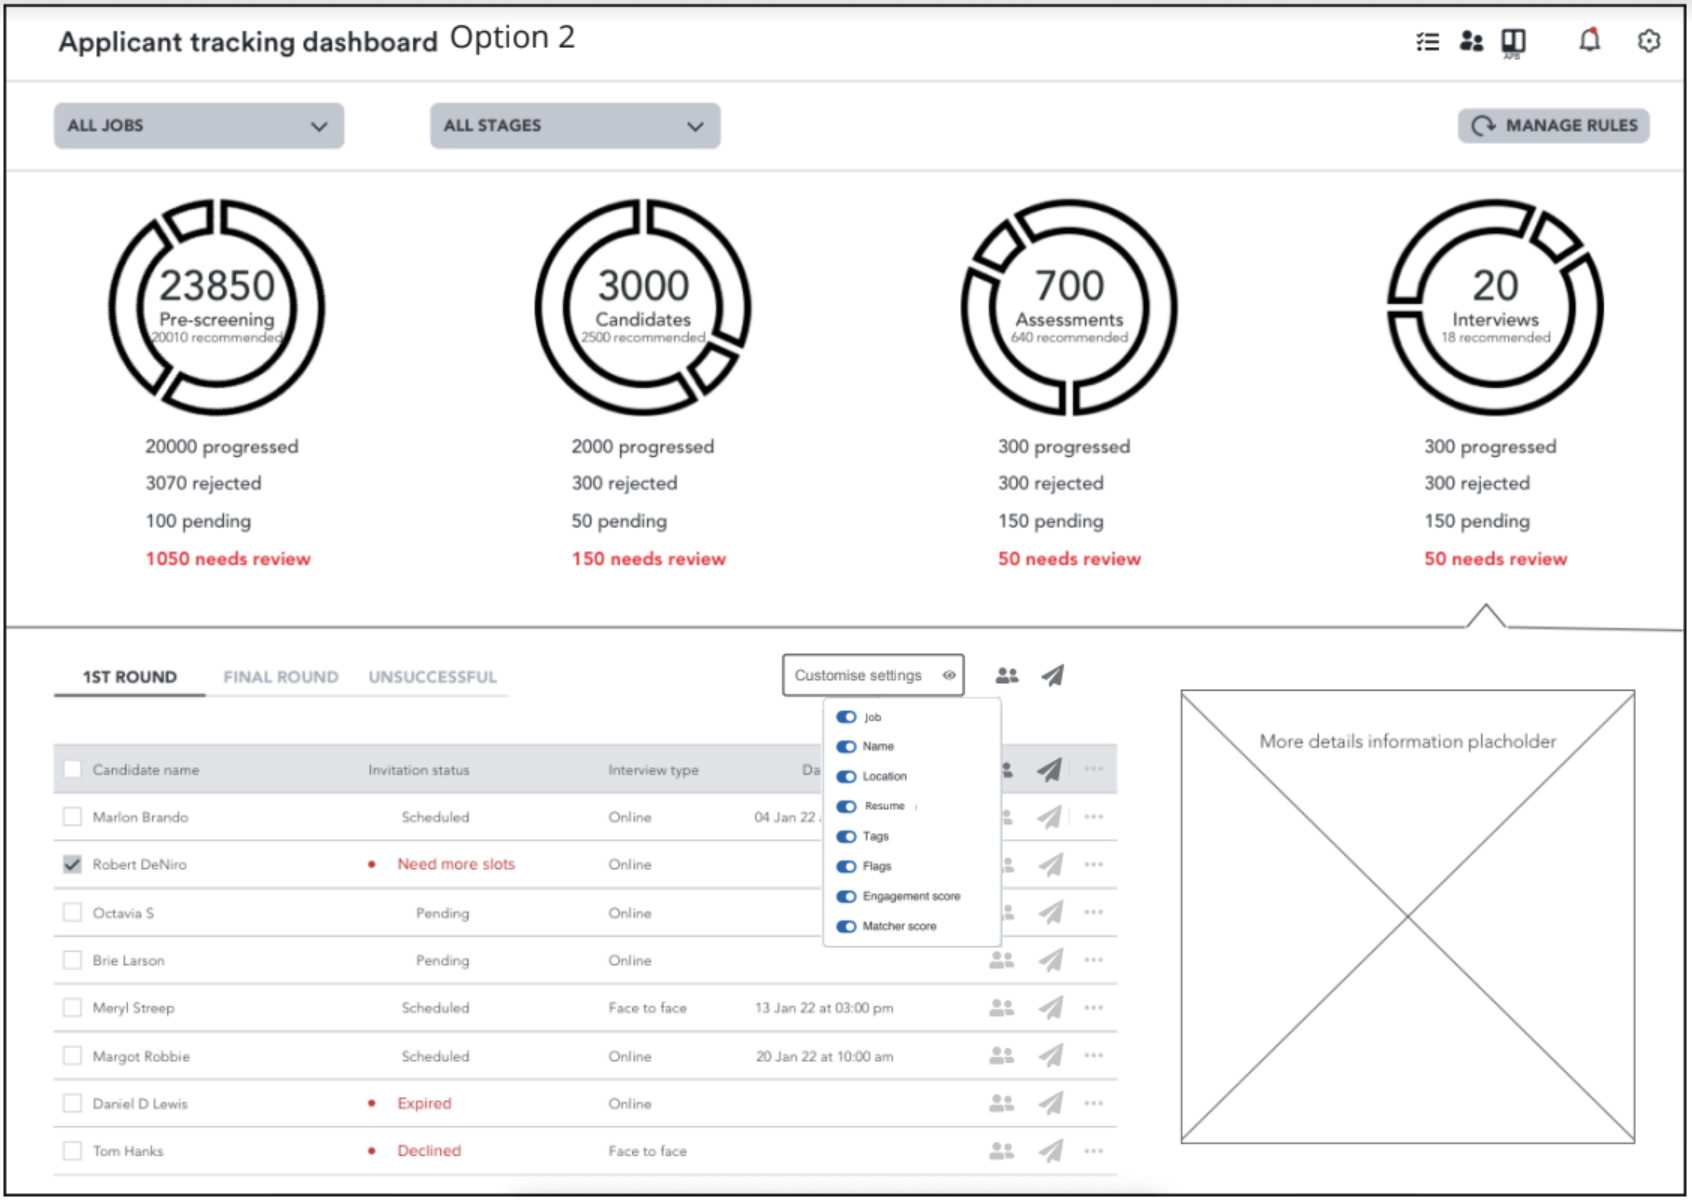
Task: Check Daniel D Lewis checkbox
Action: (x=72, y=1103)
